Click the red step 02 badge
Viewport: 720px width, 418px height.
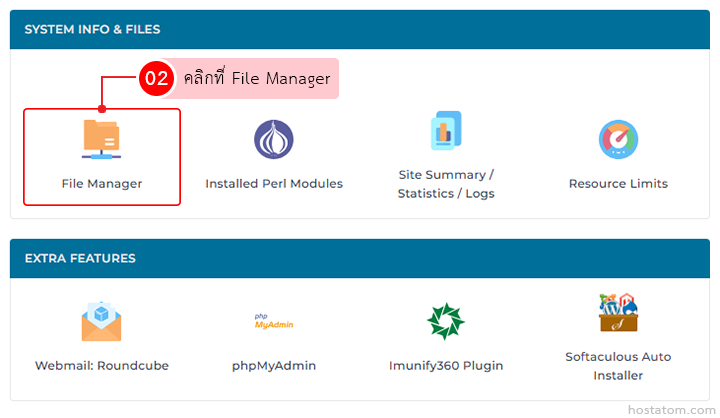click(x=156, y=78)
